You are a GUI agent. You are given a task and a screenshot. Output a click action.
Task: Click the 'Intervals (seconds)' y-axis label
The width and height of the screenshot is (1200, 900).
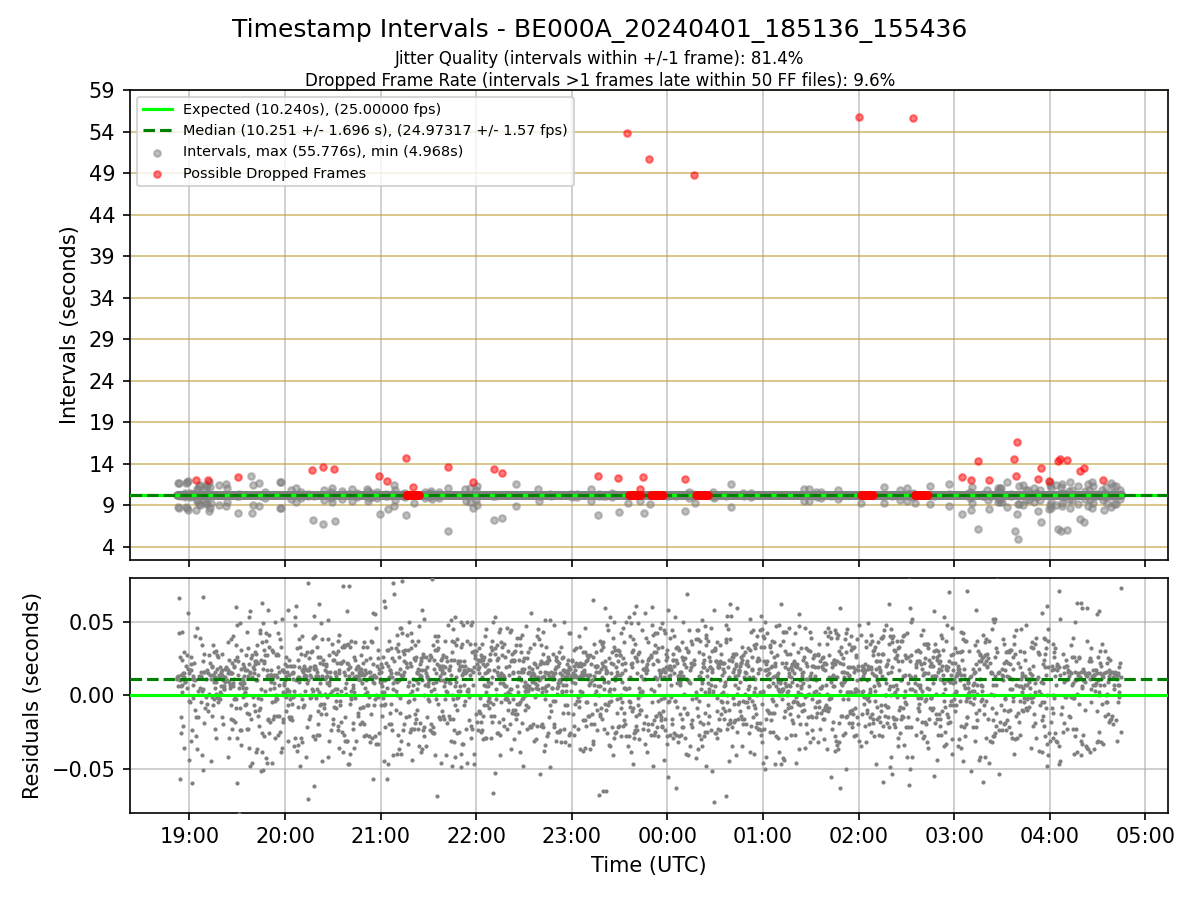(x=68, y=325)
